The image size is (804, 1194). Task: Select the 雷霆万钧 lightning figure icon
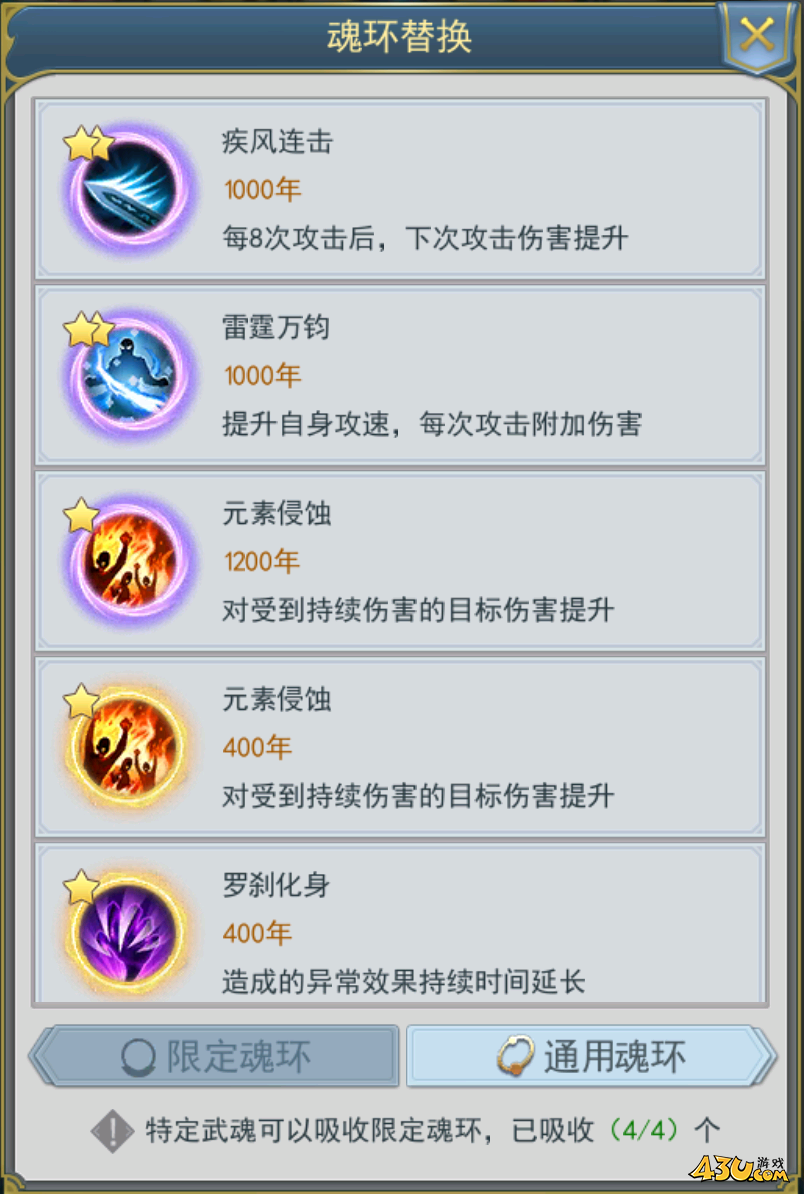(x=128, y=375)
